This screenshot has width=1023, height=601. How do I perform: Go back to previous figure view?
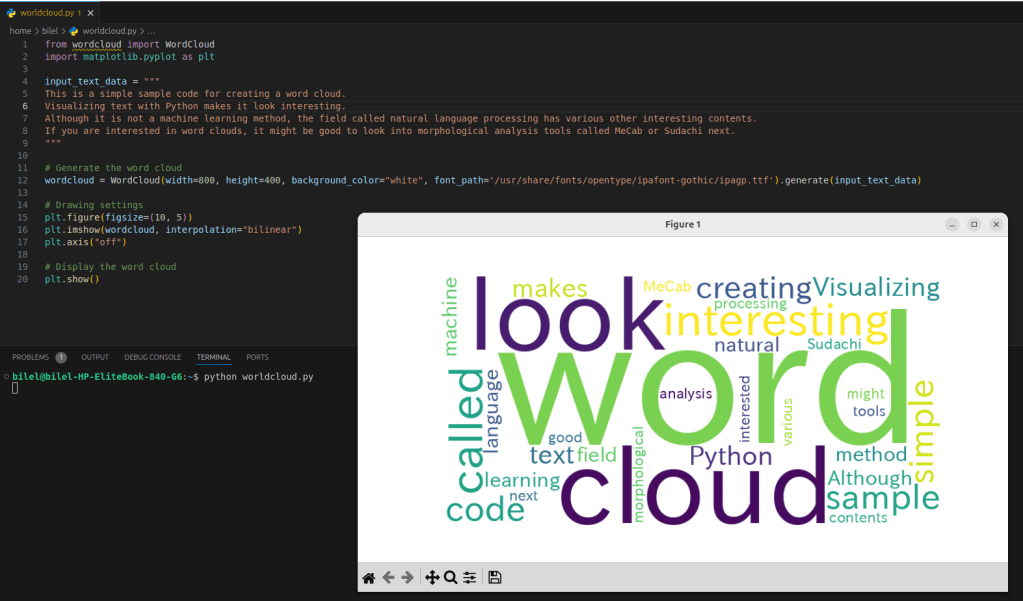(x=388, y=577)
